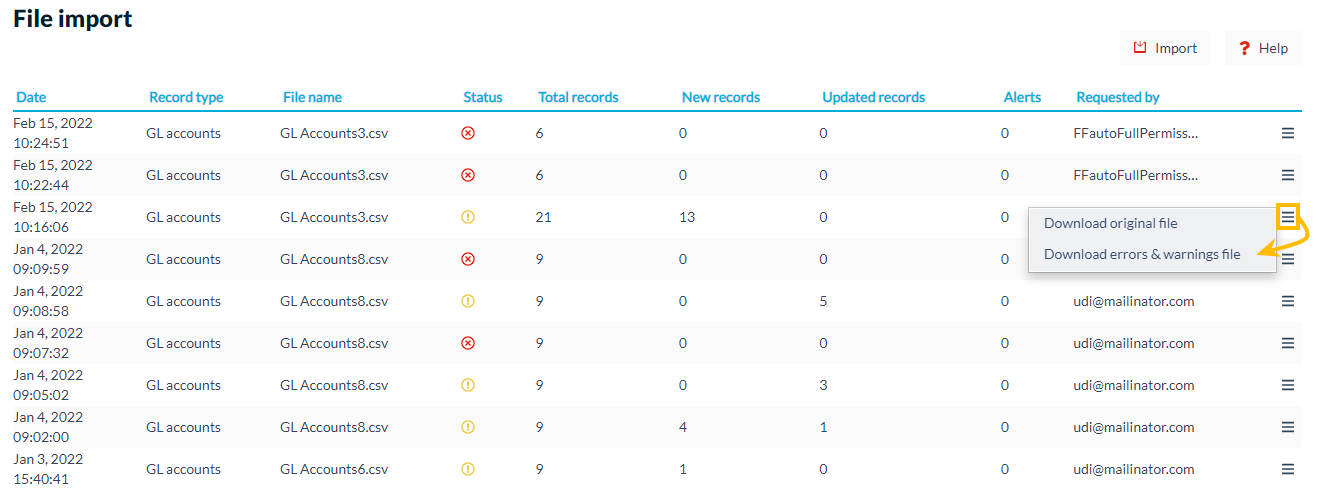Click GL Accounts6.csv file name
The height and width of the screenshot is (494, 1318).
[x=334, y=469]
